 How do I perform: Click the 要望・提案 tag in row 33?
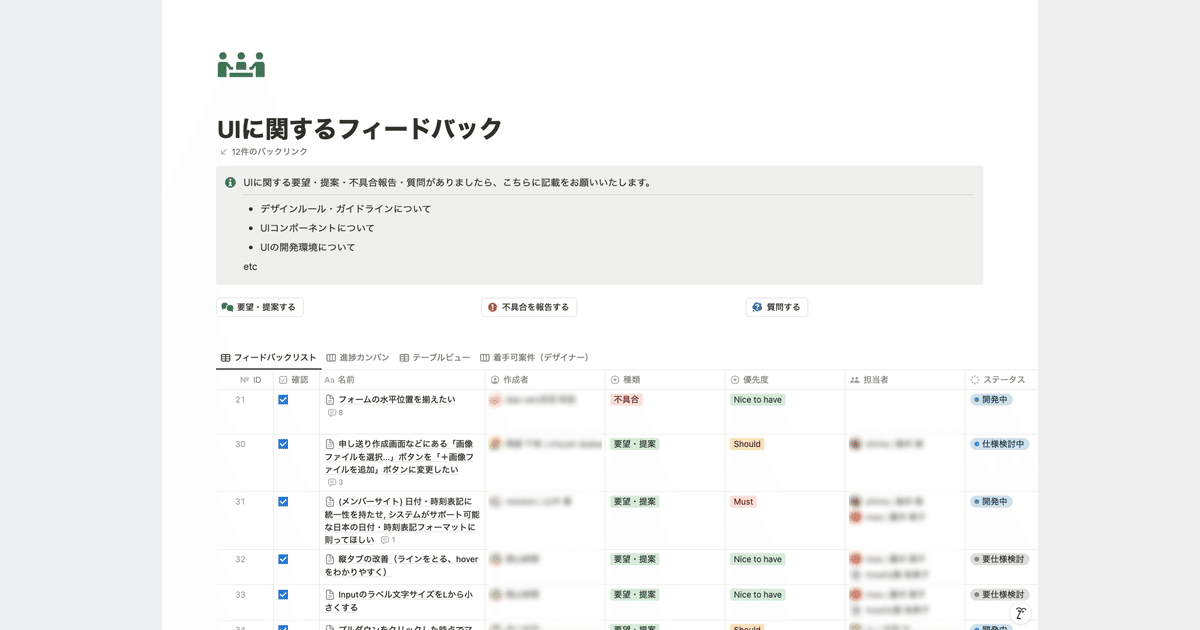[635, 595]
